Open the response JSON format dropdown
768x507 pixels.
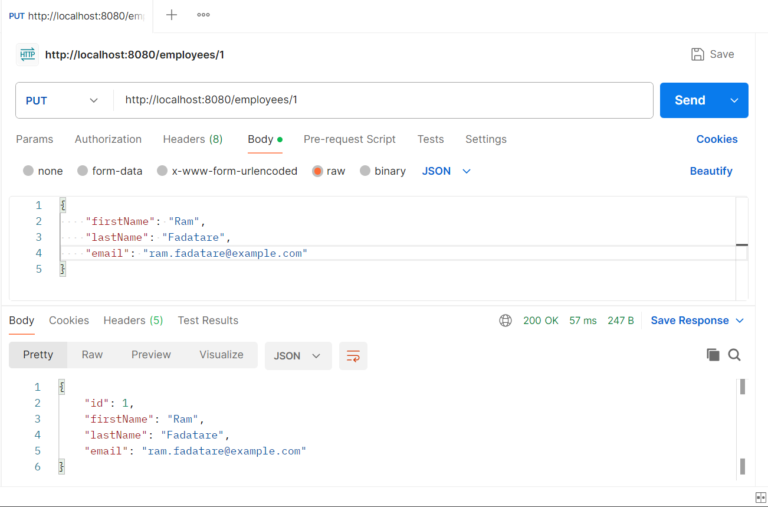(298, 356)
